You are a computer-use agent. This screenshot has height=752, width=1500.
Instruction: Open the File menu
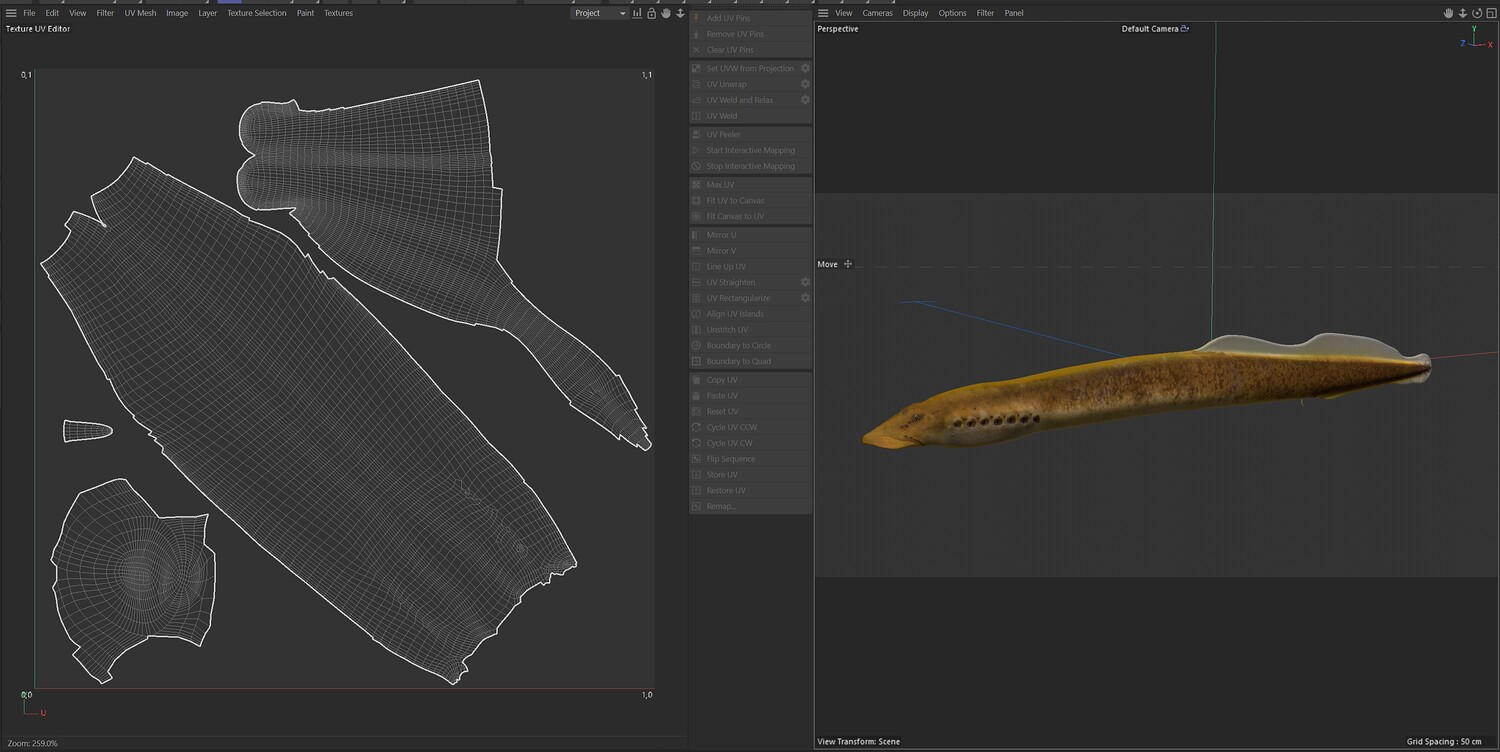pyautogui.click(x=29, y=13)
